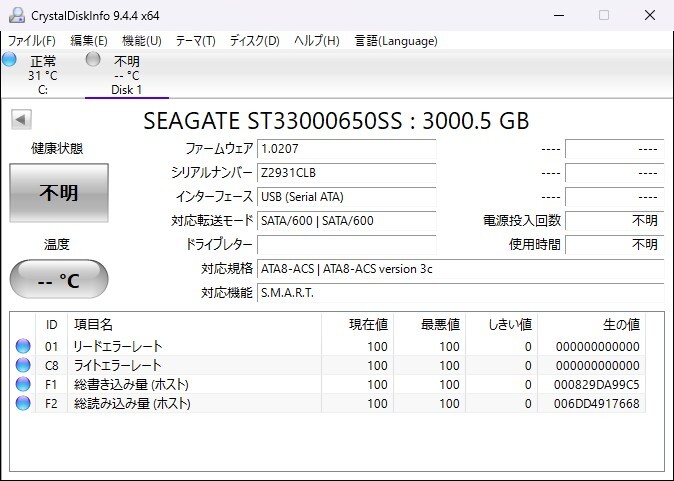
Task: Click status orb for attribute C8 row
Action: pyautogui.click(x=23, y=366)
